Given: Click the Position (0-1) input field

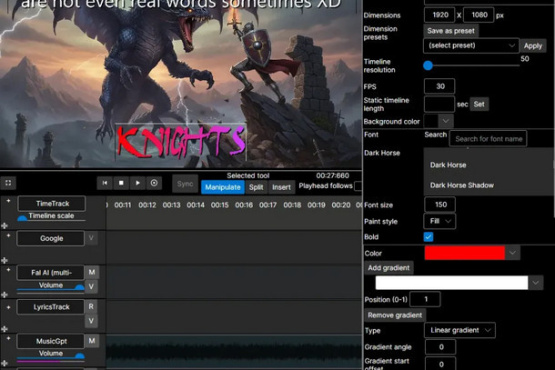Looking at the screenshot, I should click(425, 300).
